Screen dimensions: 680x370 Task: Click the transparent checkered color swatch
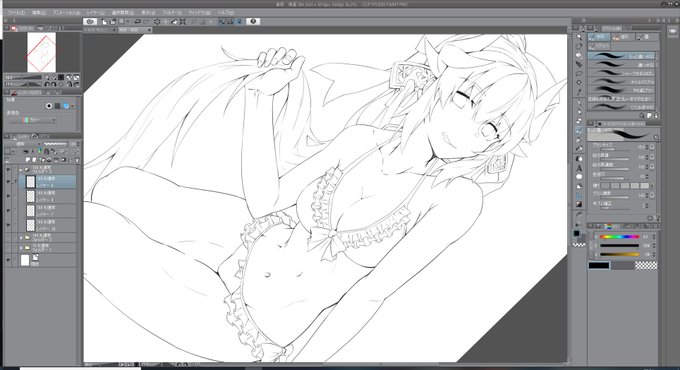pyautogui.click(x=646, y=265)
